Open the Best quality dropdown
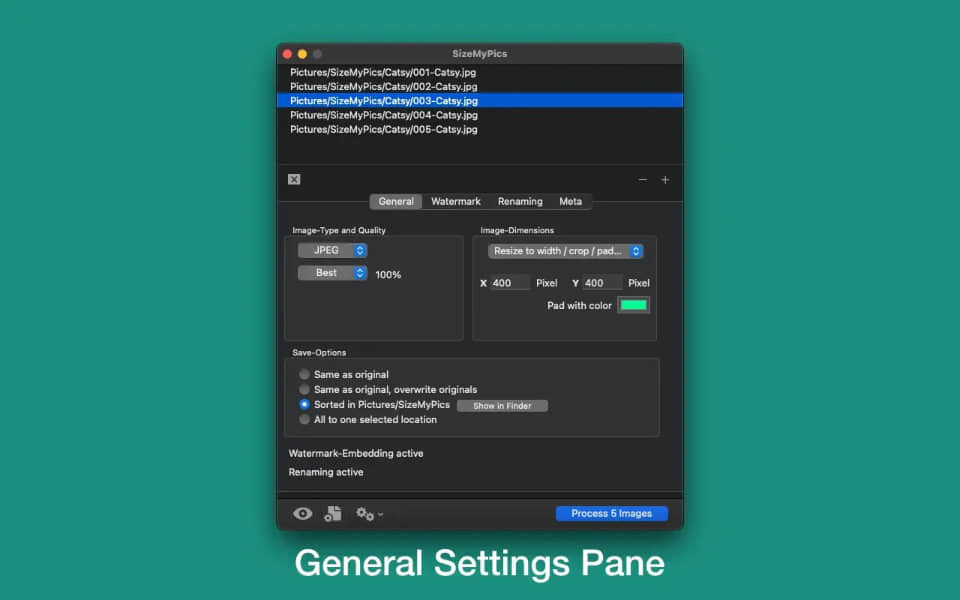This screenshot has width=960, height=600. (x=332, y=272)
